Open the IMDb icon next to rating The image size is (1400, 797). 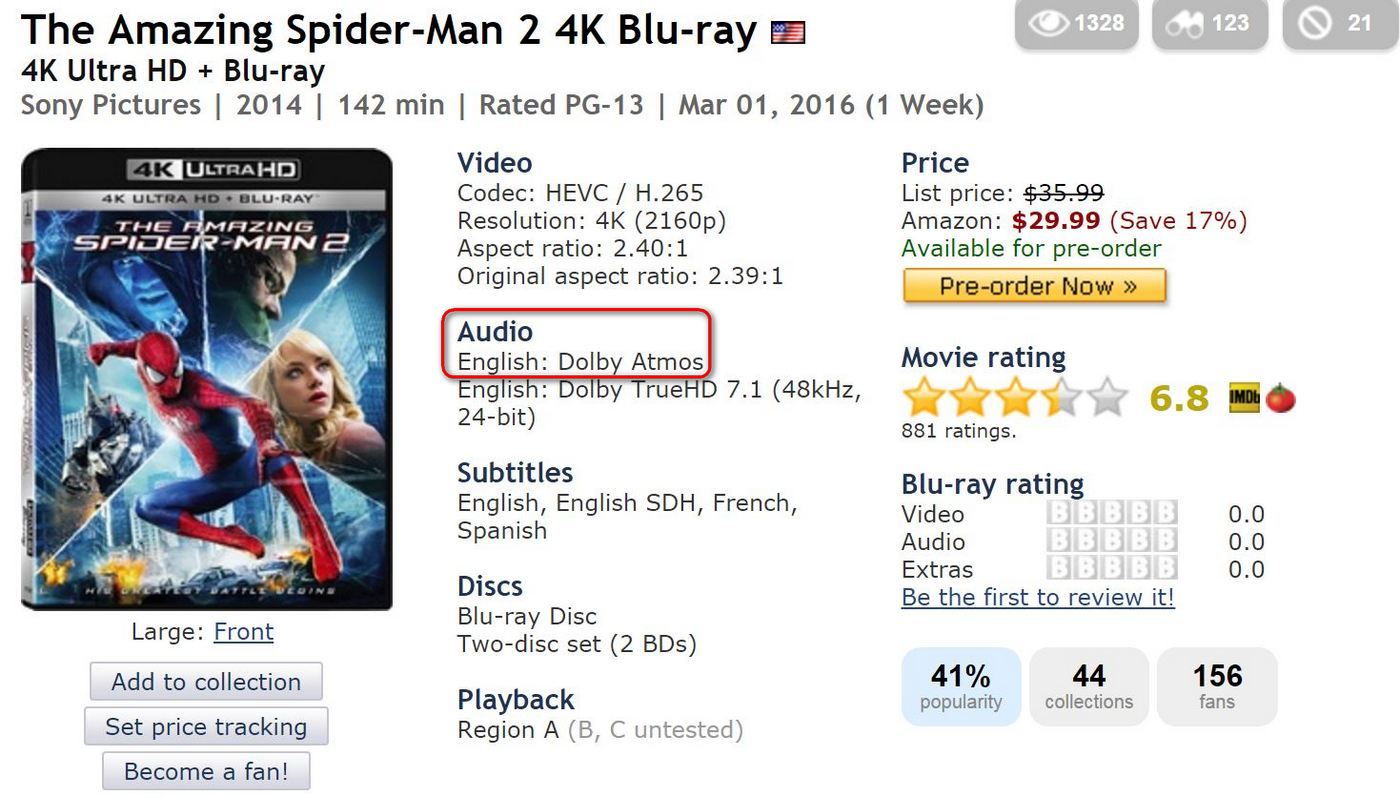click(x=1244, y=398)
